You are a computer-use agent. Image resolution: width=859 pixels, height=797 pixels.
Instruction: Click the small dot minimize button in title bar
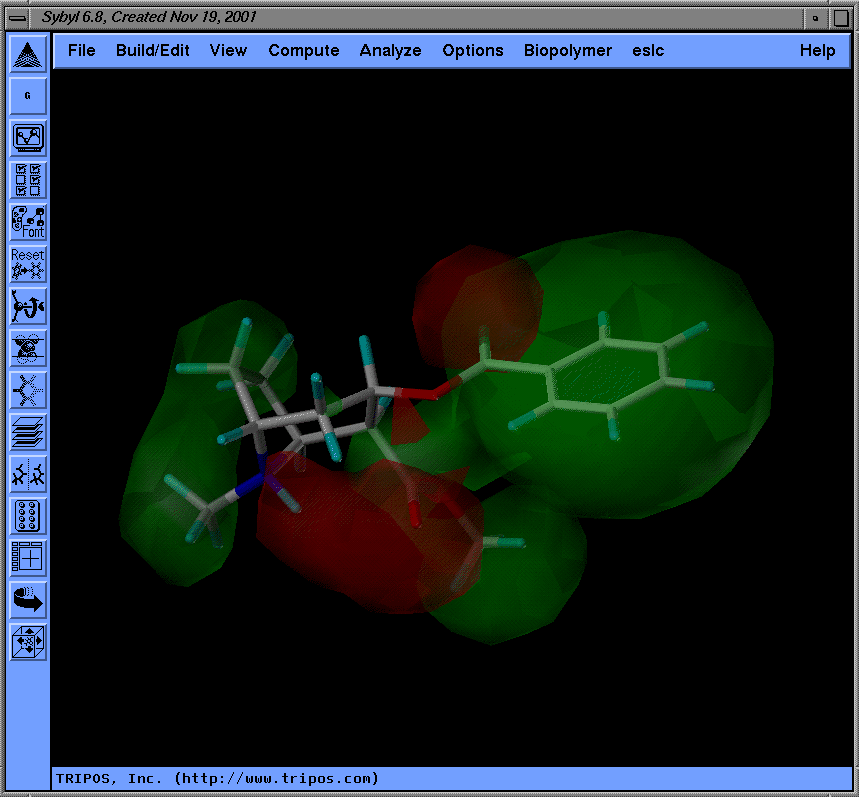pos(816,18)
